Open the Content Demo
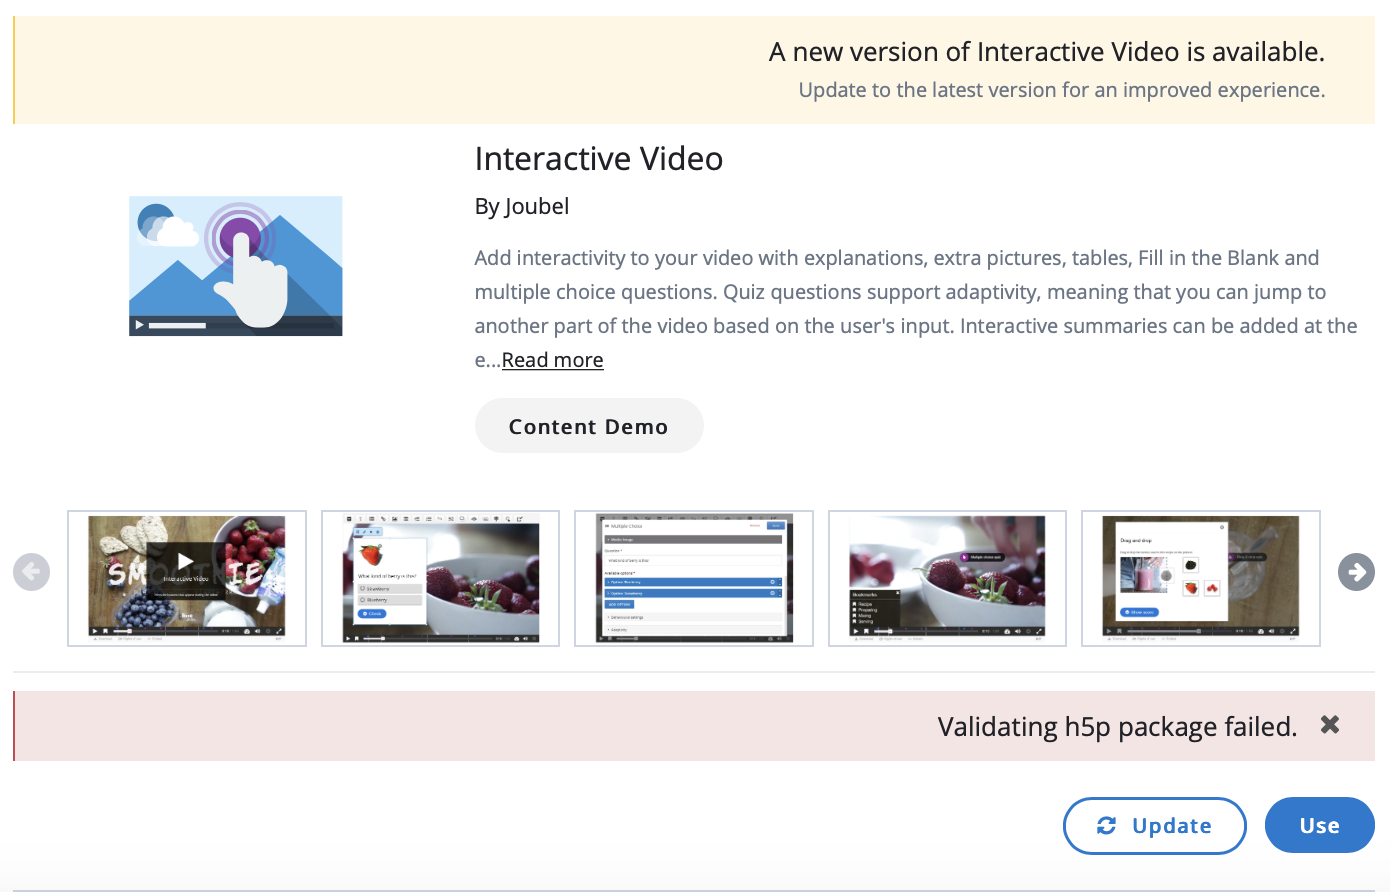The width and height of the screenshot is (1390, 892). click(589, 426)
